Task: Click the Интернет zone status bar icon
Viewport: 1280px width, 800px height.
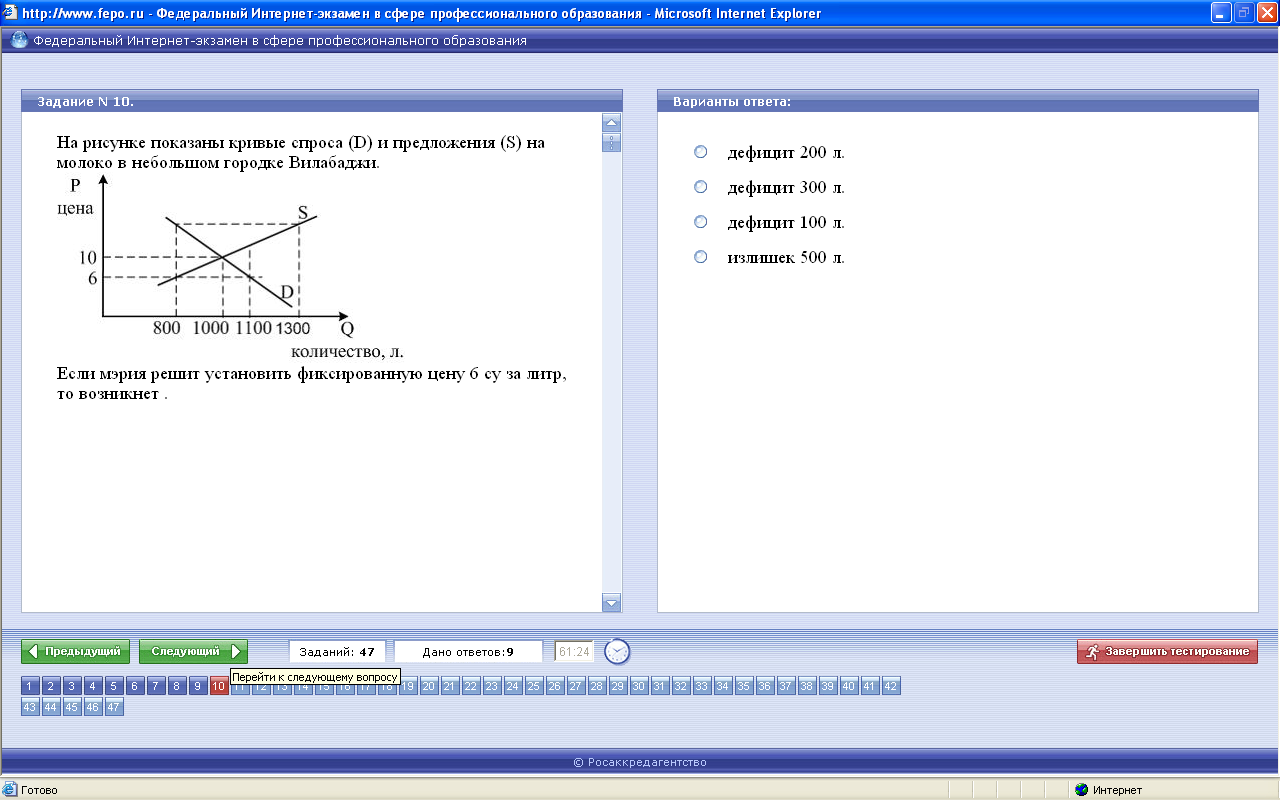Action: click(1081, 790)
